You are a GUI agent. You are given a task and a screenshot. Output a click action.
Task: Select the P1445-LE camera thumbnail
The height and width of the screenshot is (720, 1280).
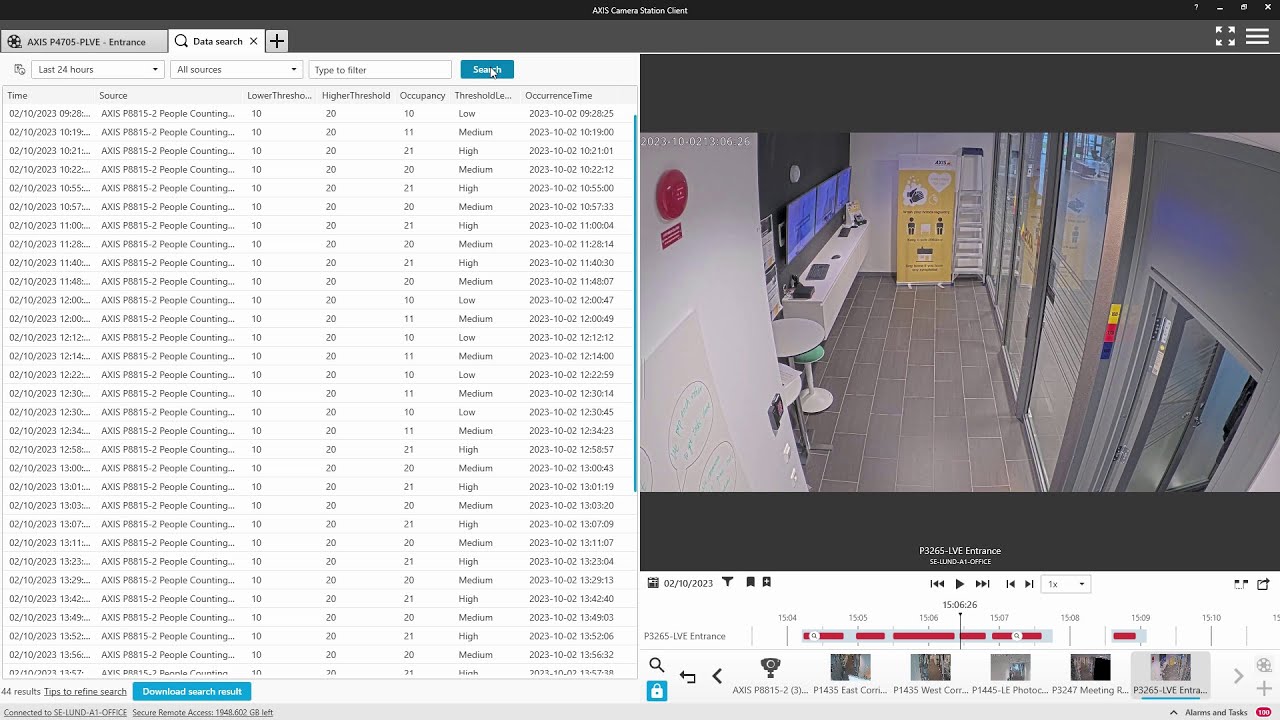[1010, 675]
